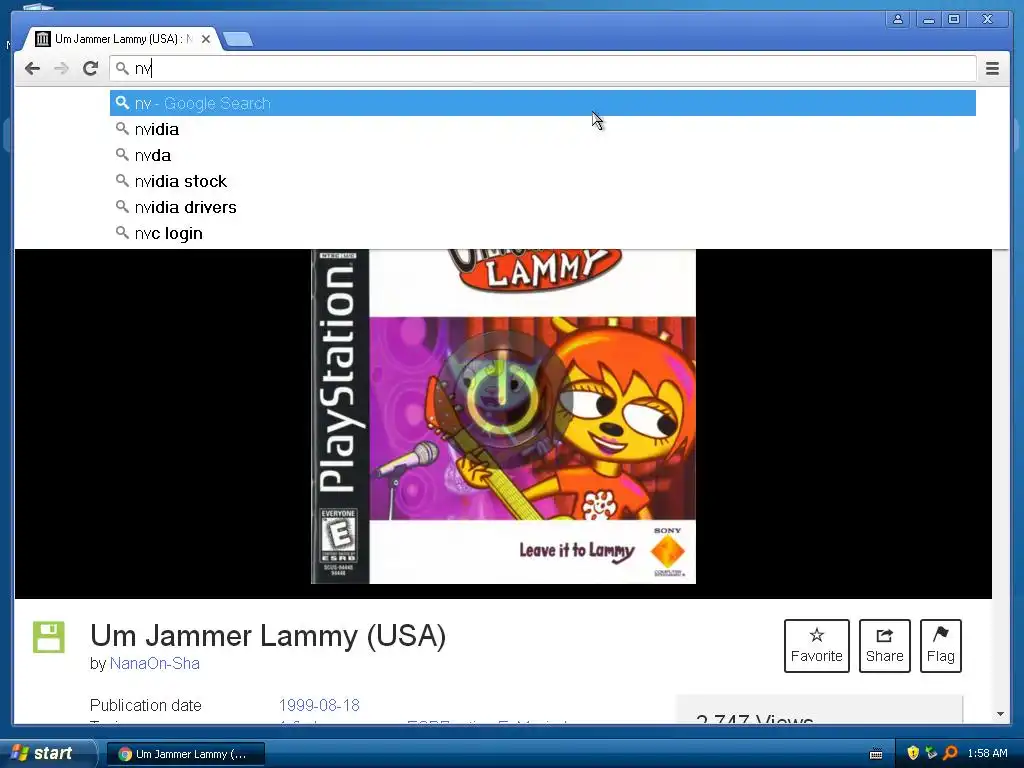Click the user profile icon in title bar

(x=898, y=20)
